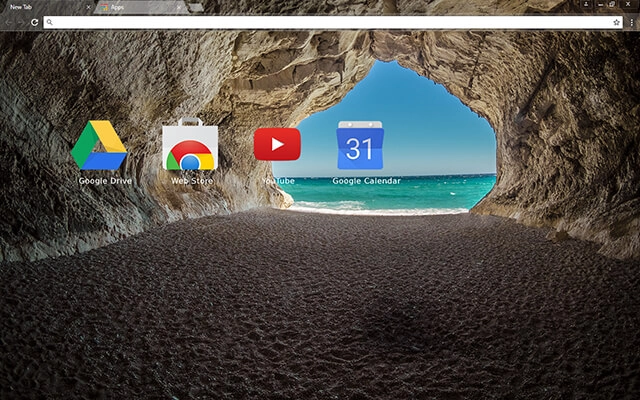Click the Google Drive label text

(105, 181)
